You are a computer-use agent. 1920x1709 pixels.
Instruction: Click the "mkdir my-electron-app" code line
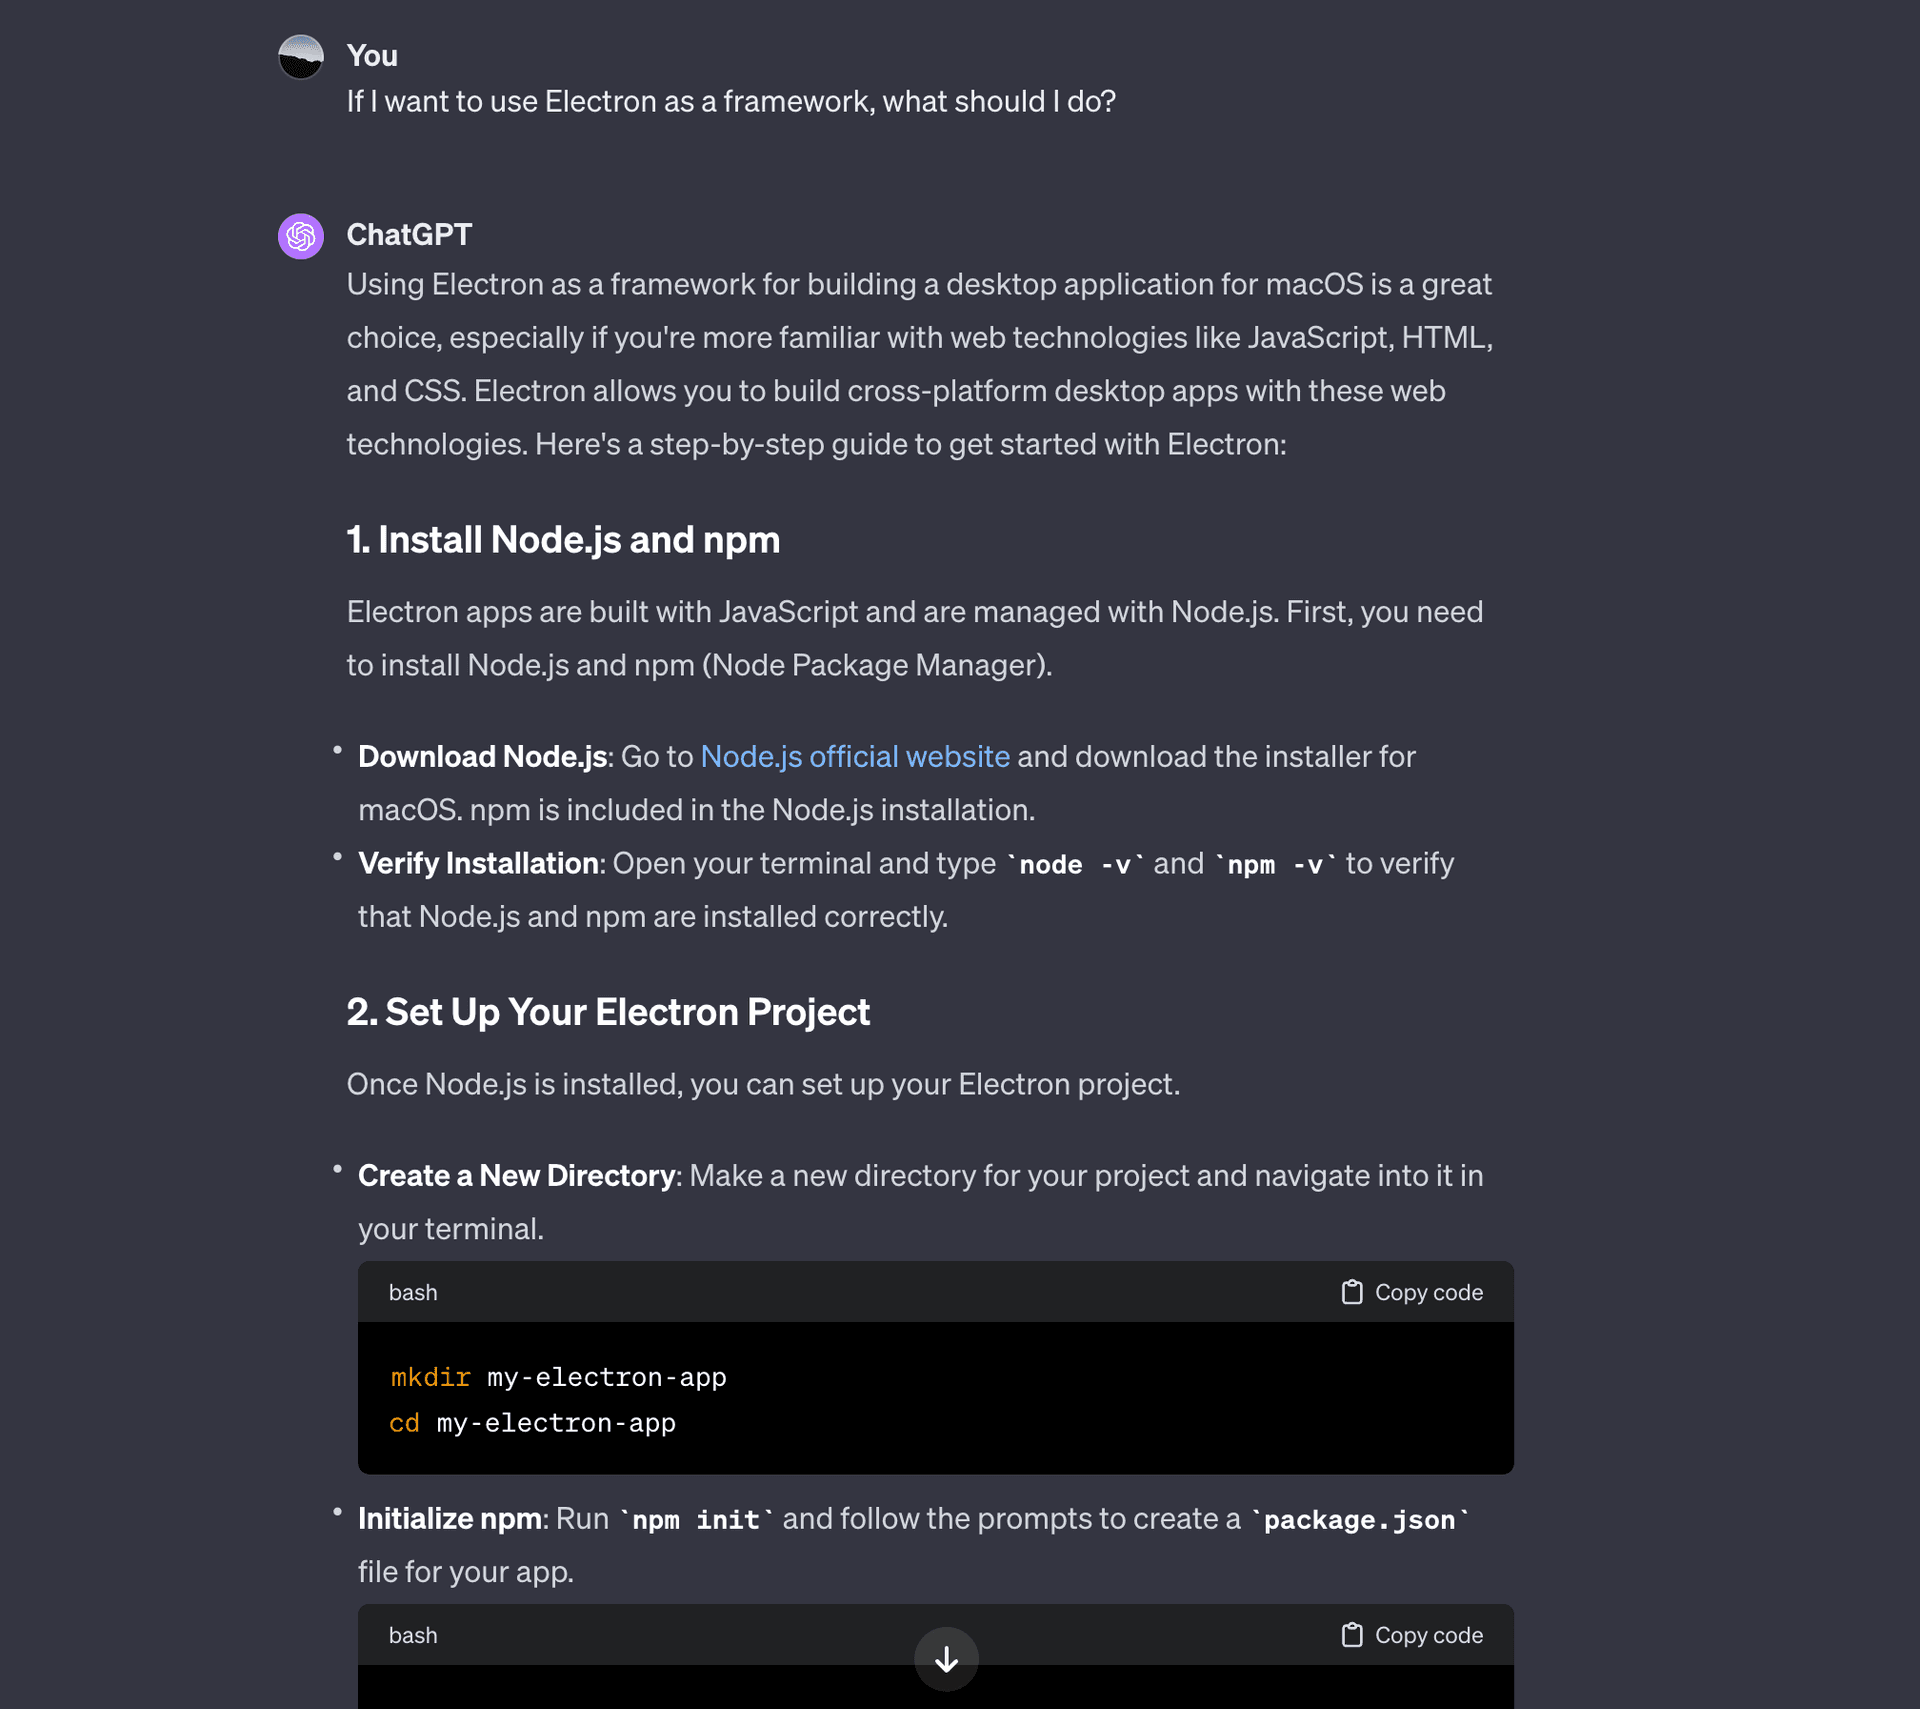pyautogui.click(x=558, y=1377)
